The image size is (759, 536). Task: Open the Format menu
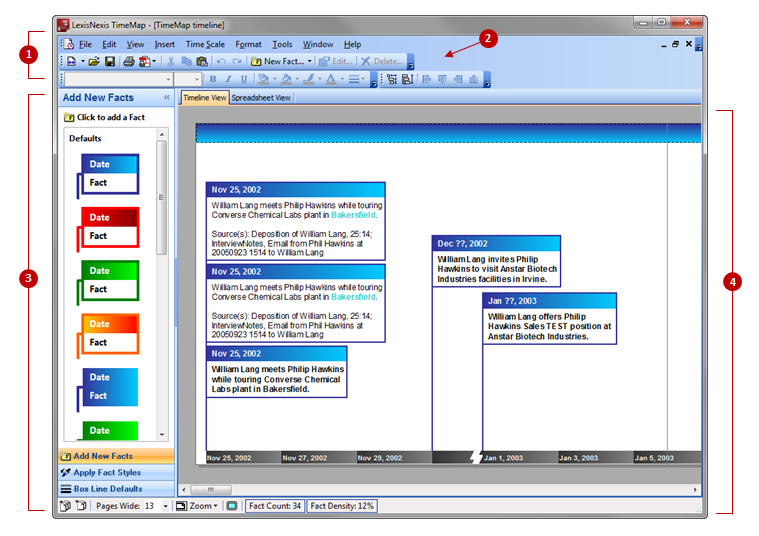pos(248,45)
